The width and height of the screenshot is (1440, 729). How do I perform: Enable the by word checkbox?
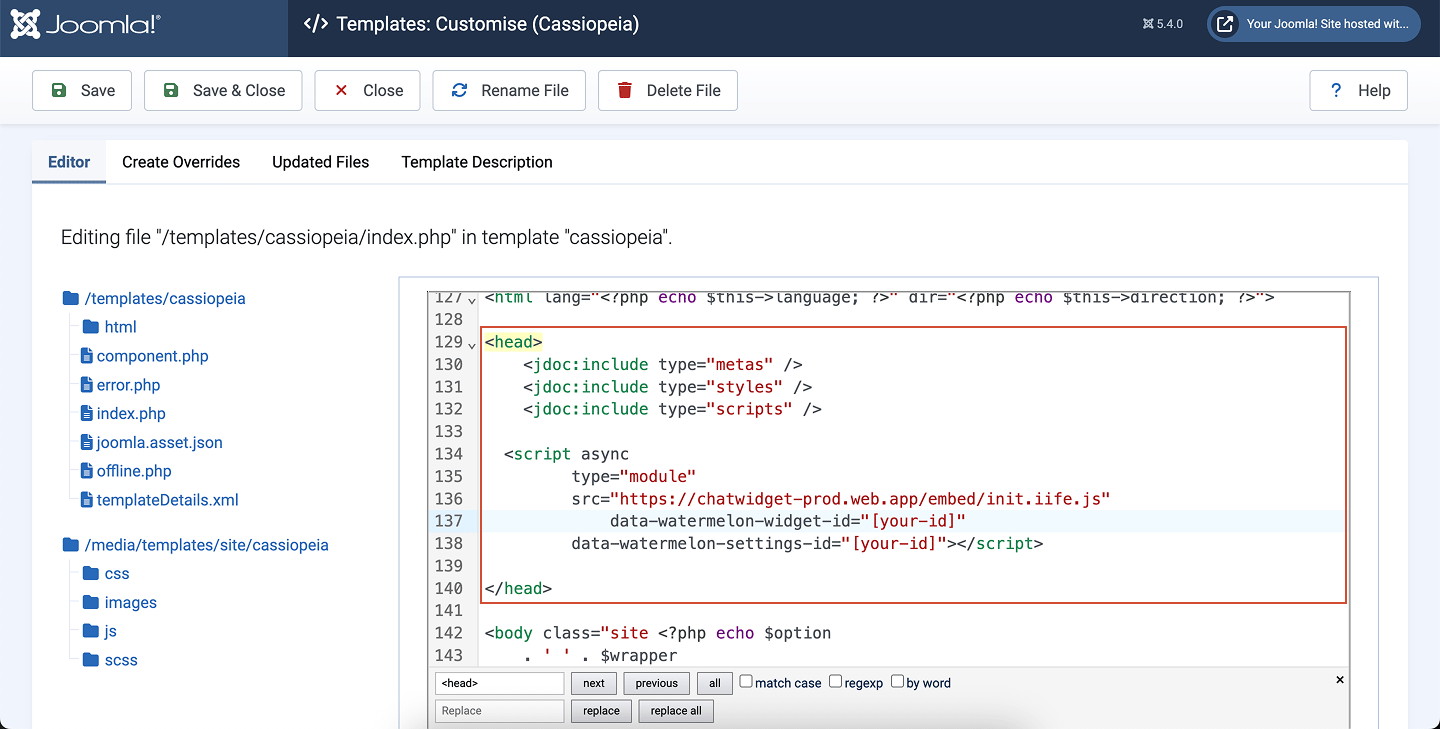point(897,681)
